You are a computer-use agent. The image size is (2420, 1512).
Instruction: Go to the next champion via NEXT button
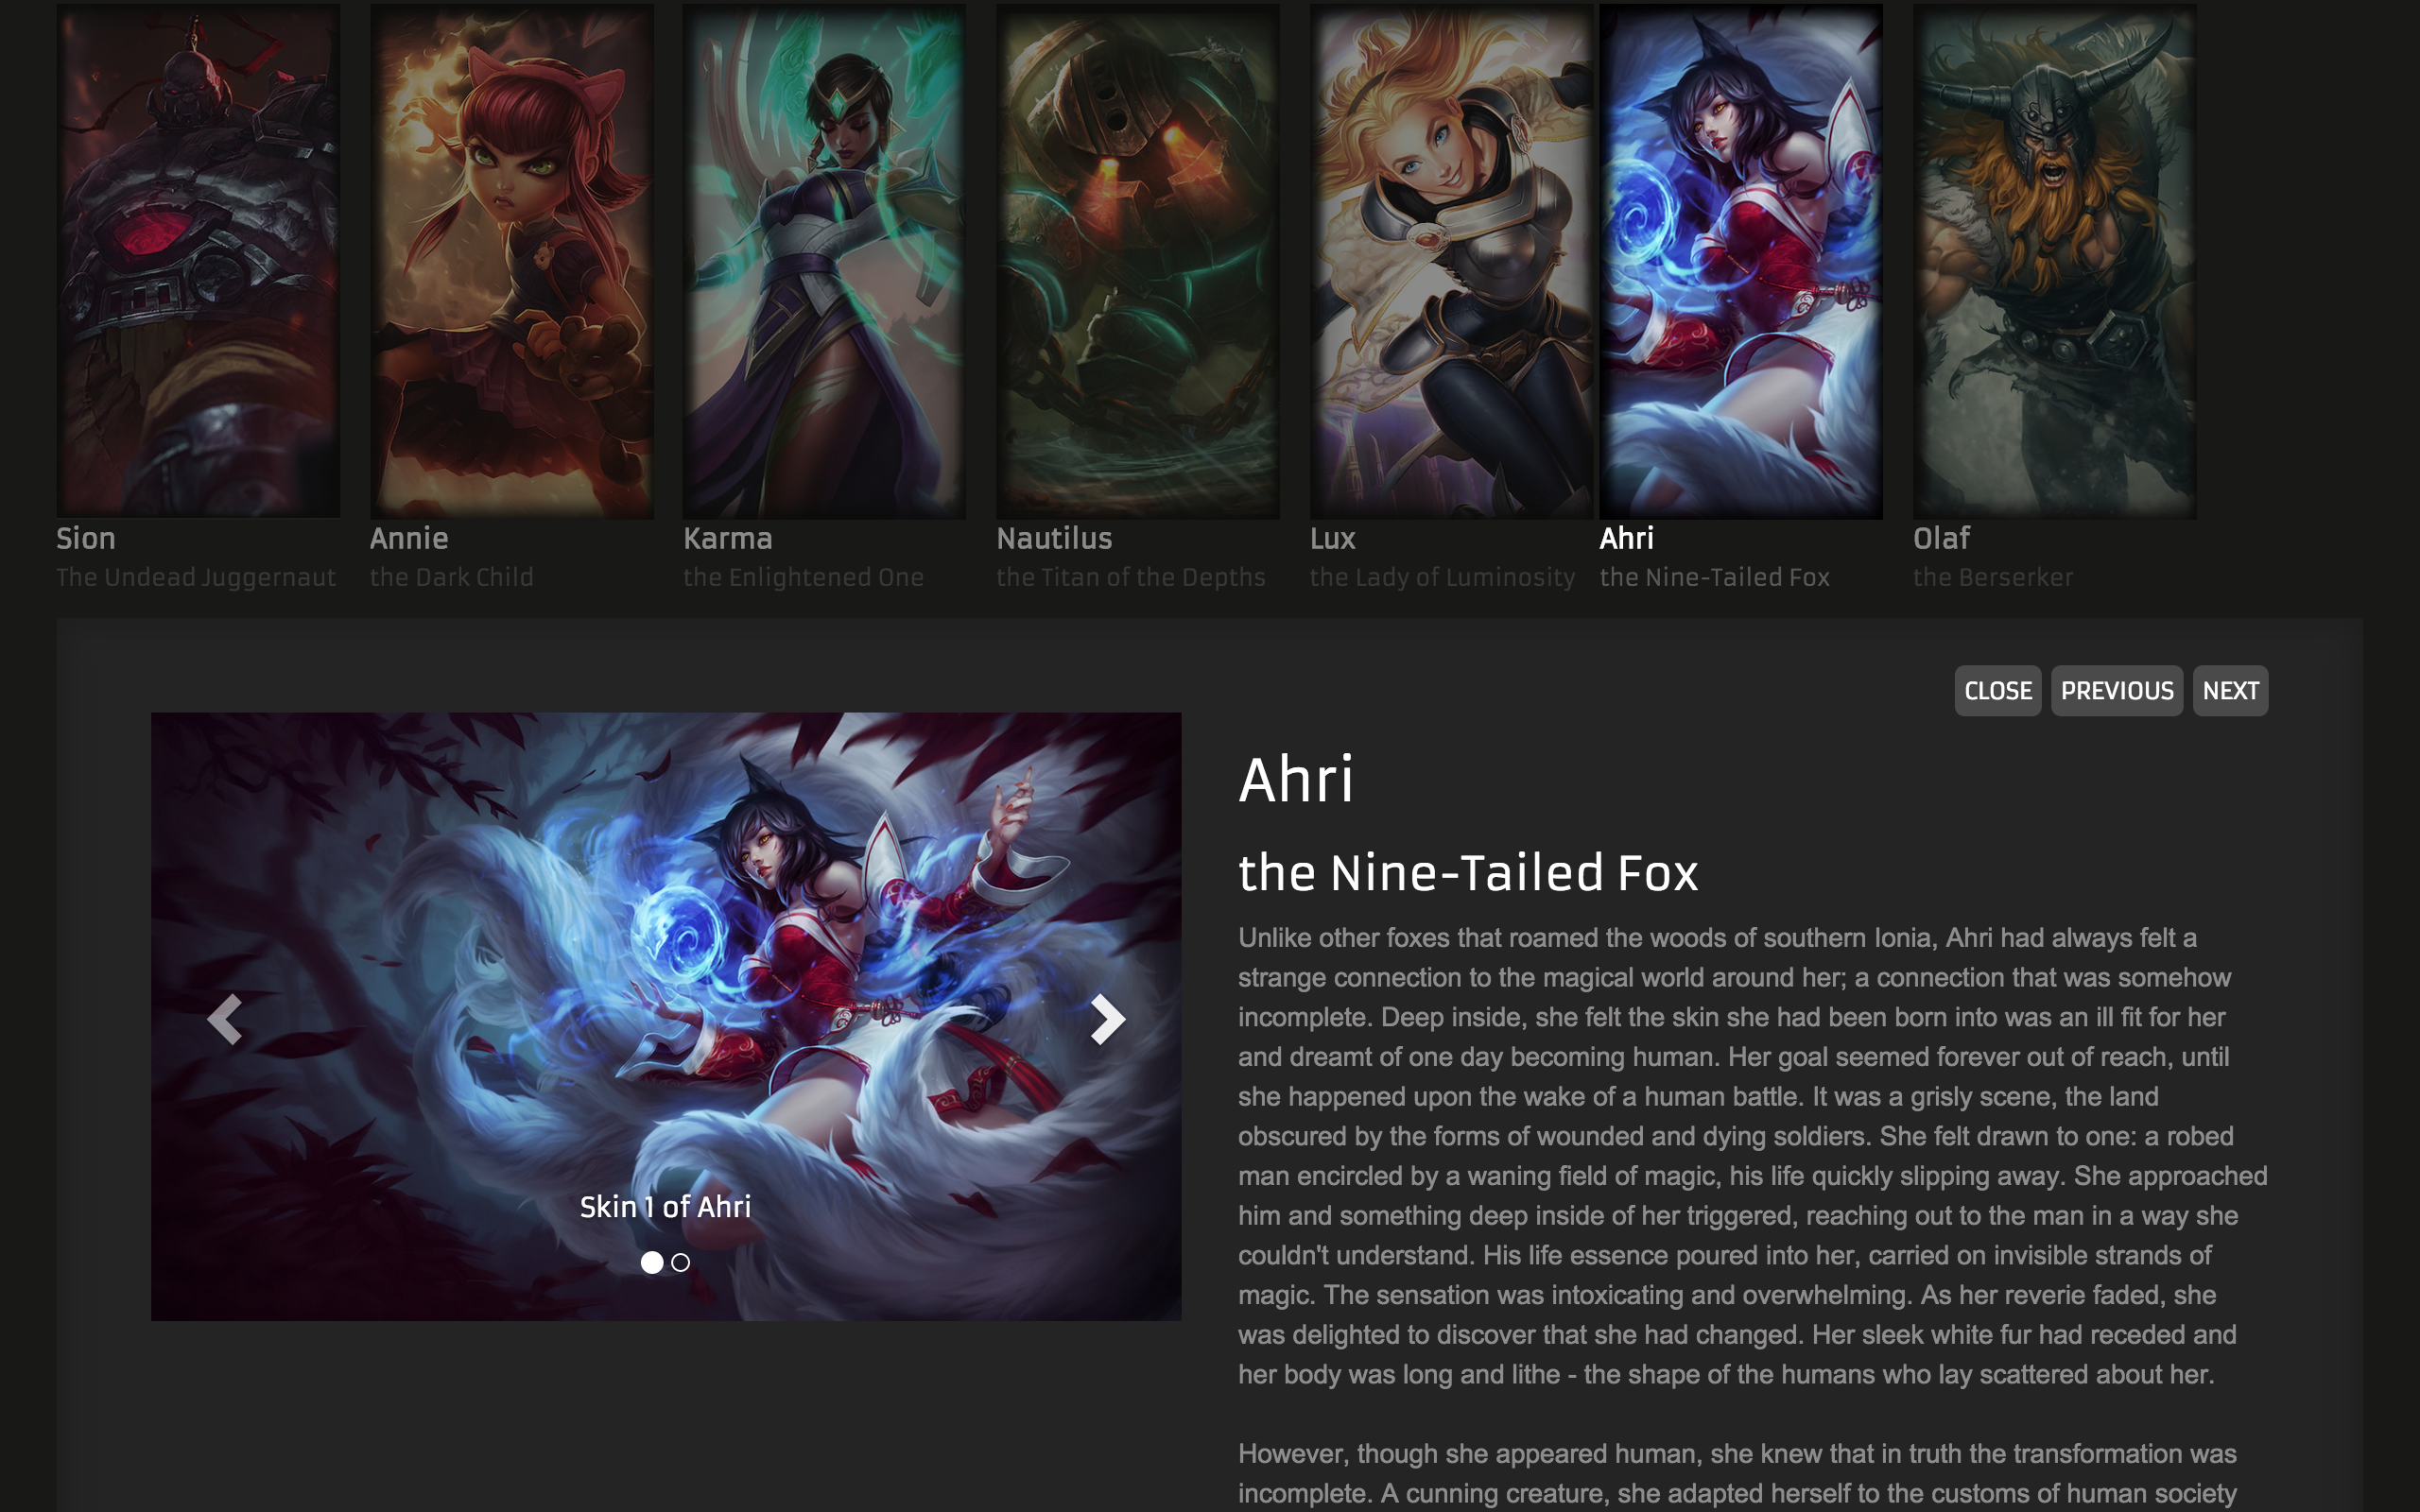point(2230,691)
